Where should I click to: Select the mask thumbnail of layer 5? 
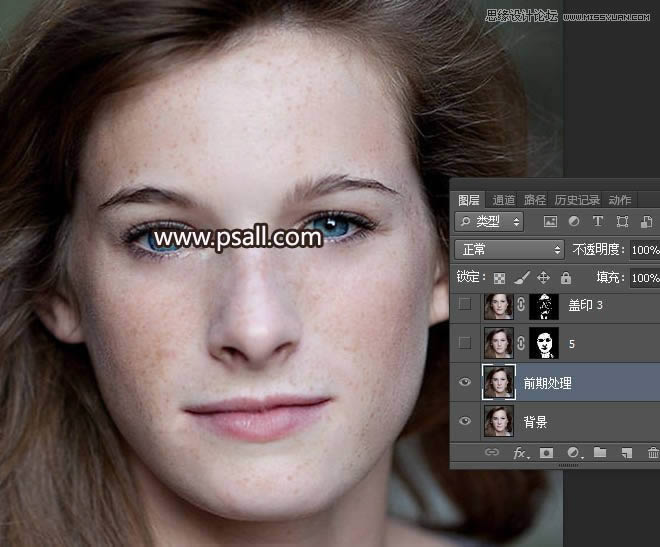(x=542, y=344)
